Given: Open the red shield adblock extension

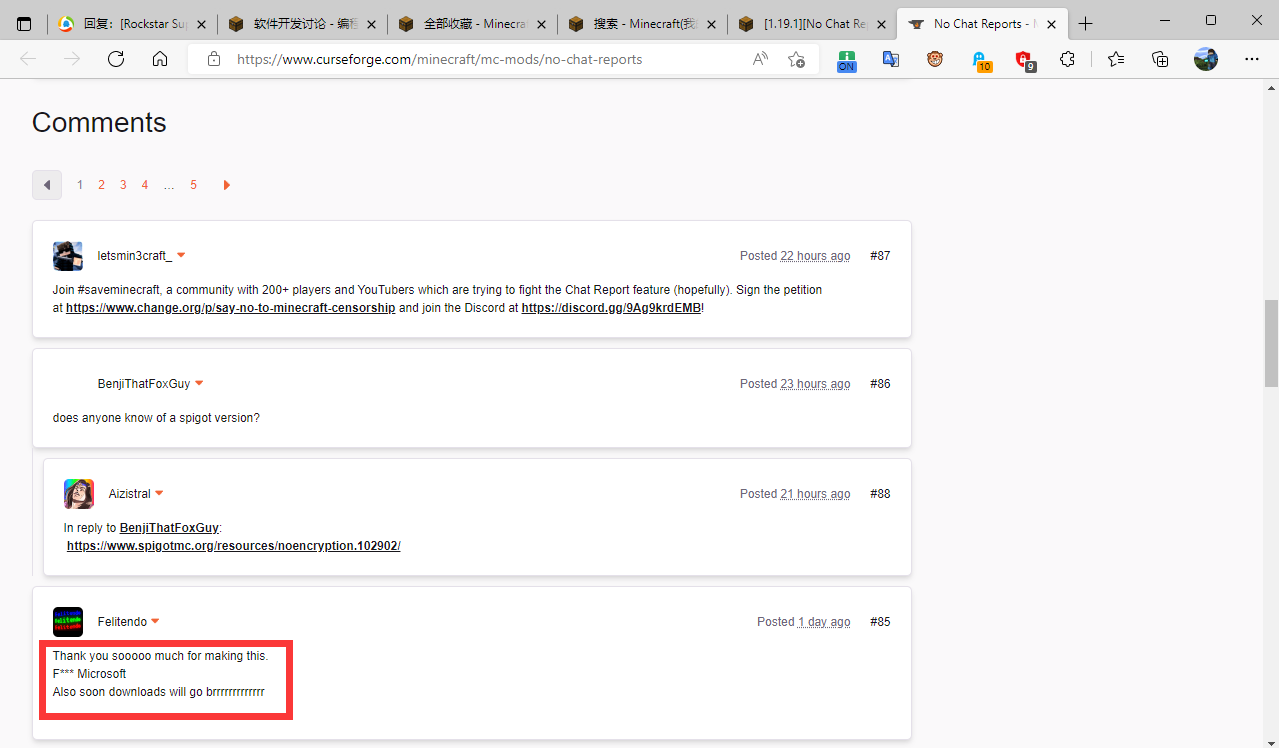Looking at the screenshot, I should [x=1024, y=60].
